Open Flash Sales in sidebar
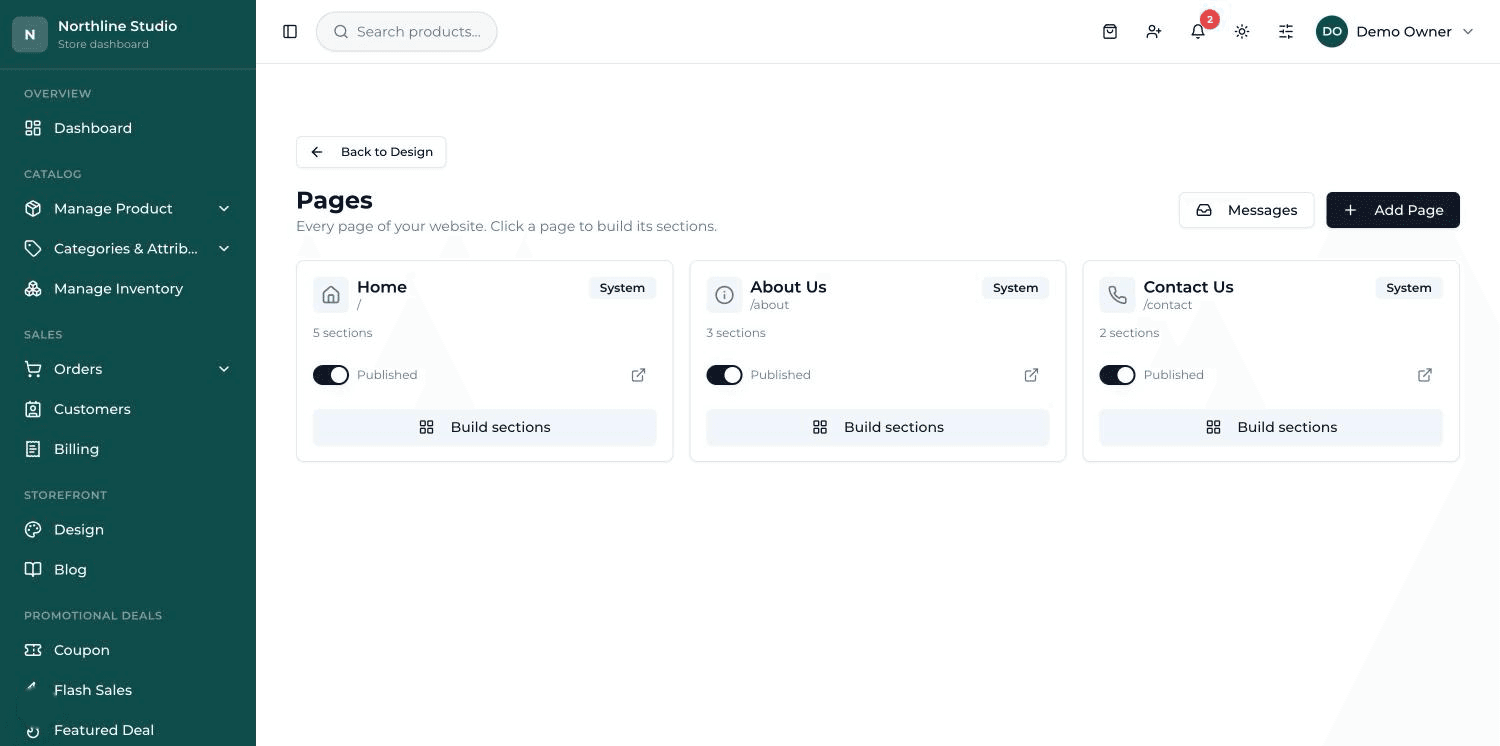This screenshot has height=746, width=1500. point(128,690)
